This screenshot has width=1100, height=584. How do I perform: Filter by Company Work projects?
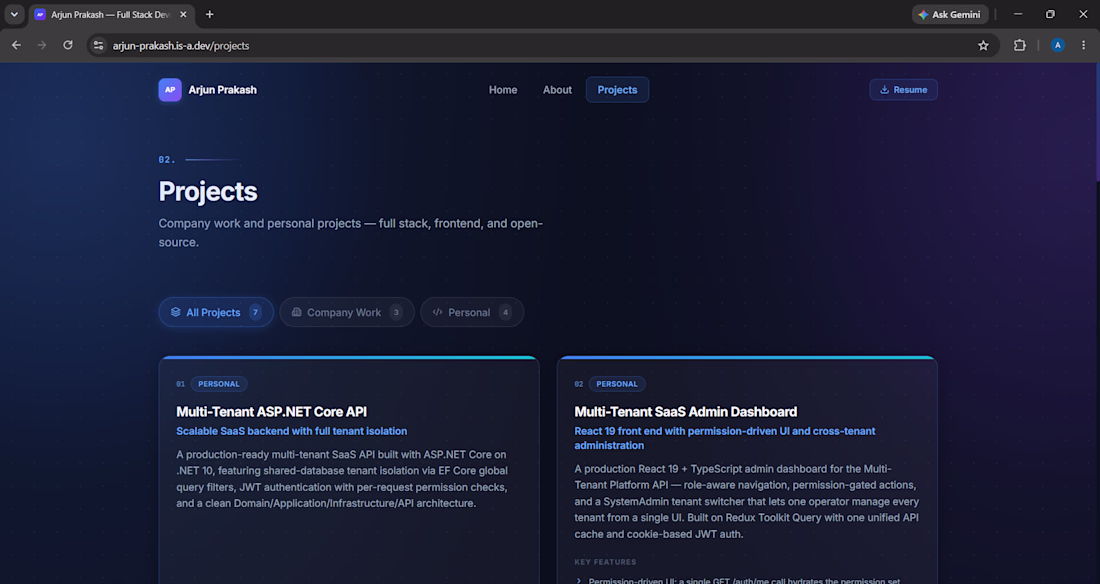click(x=347, y=312)
